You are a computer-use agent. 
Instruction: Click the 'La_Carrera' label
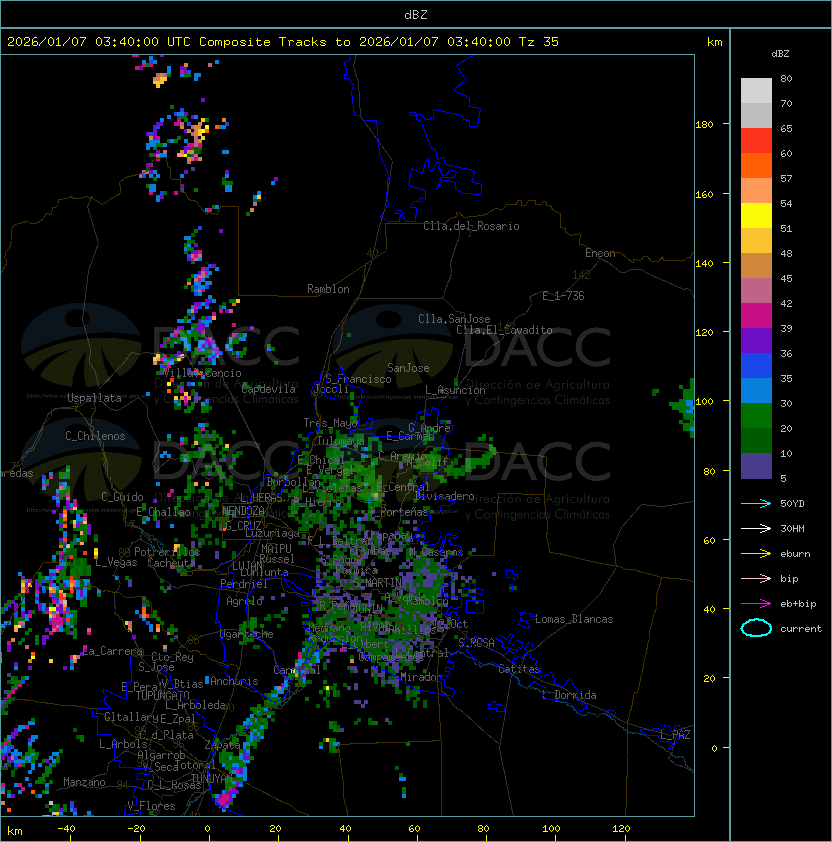coord(112,651)
